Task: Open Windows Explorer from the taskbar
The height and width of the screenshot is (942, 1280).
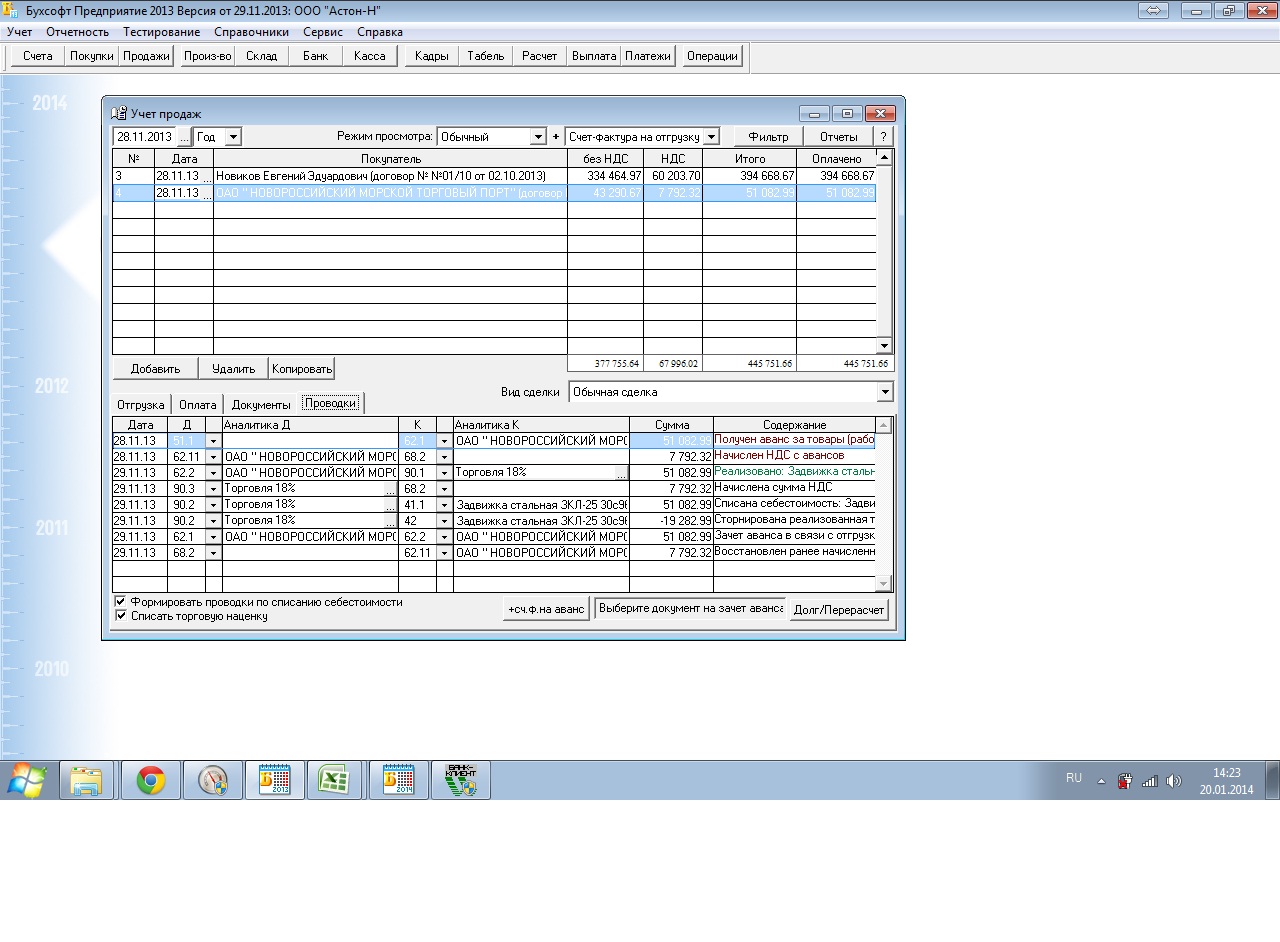Action: (x=87, y=780)
